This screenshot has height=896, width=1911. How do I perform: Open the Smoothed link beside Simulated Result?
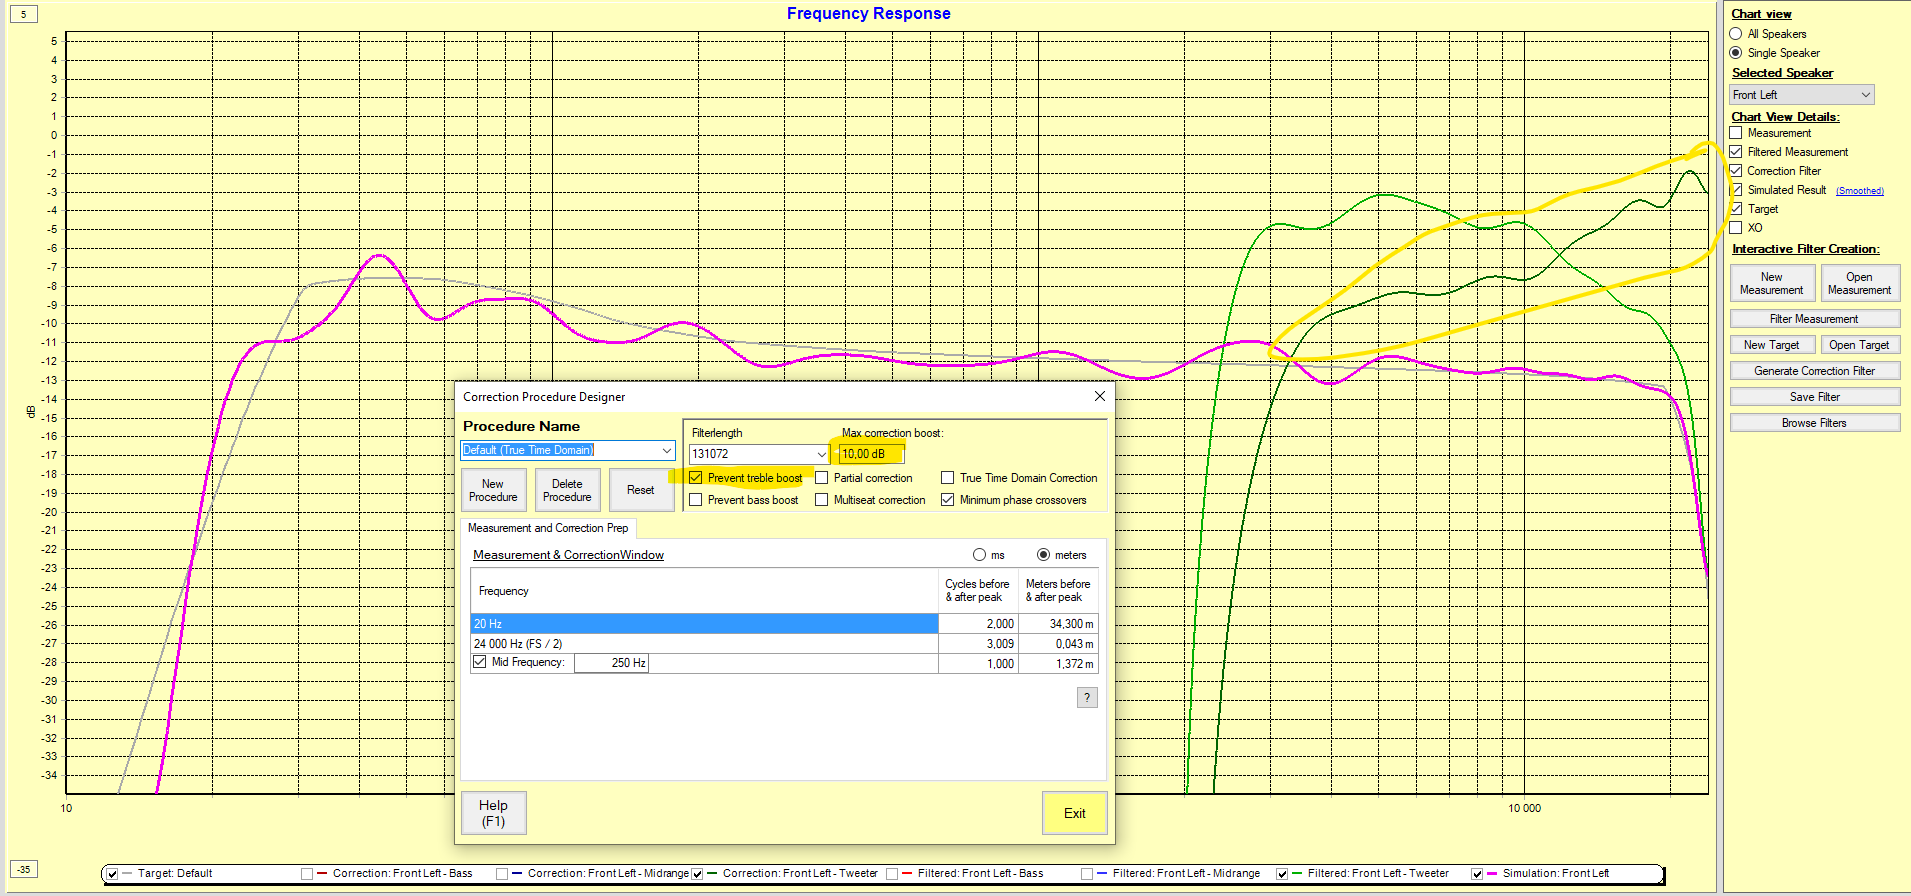[1859, 191]
